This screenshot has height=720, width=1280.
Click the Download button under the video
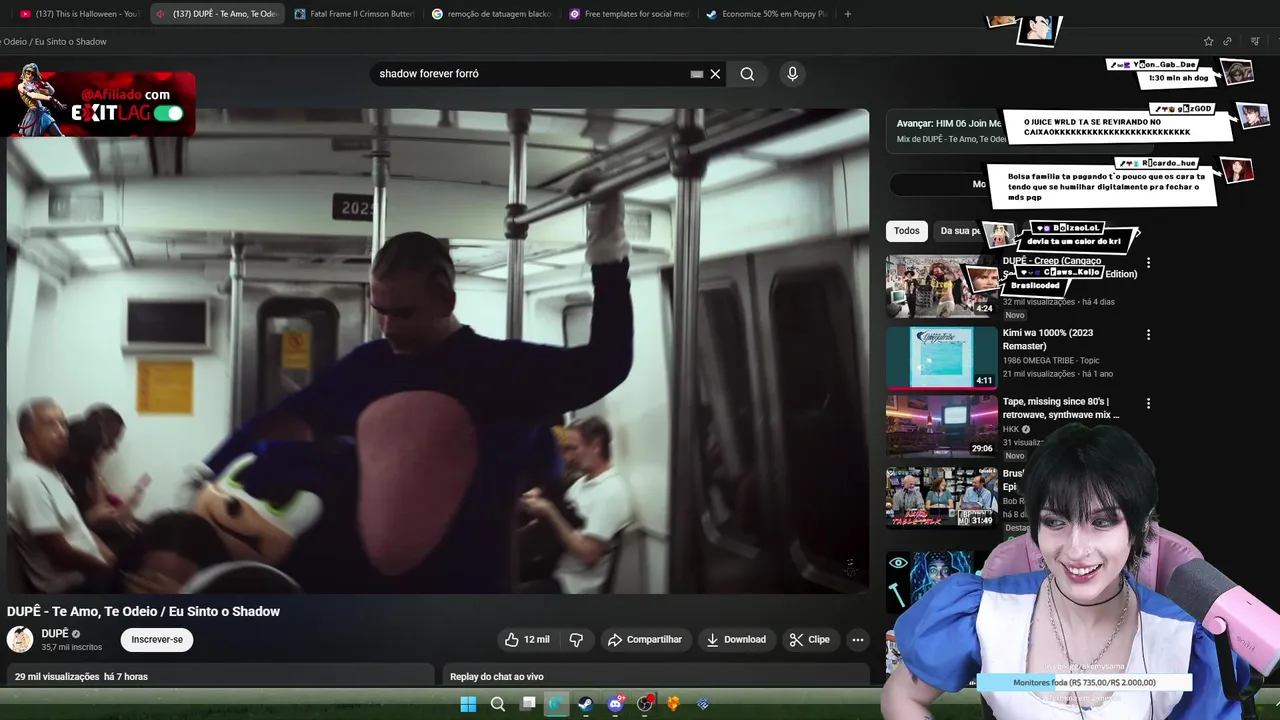click(736, 640)
